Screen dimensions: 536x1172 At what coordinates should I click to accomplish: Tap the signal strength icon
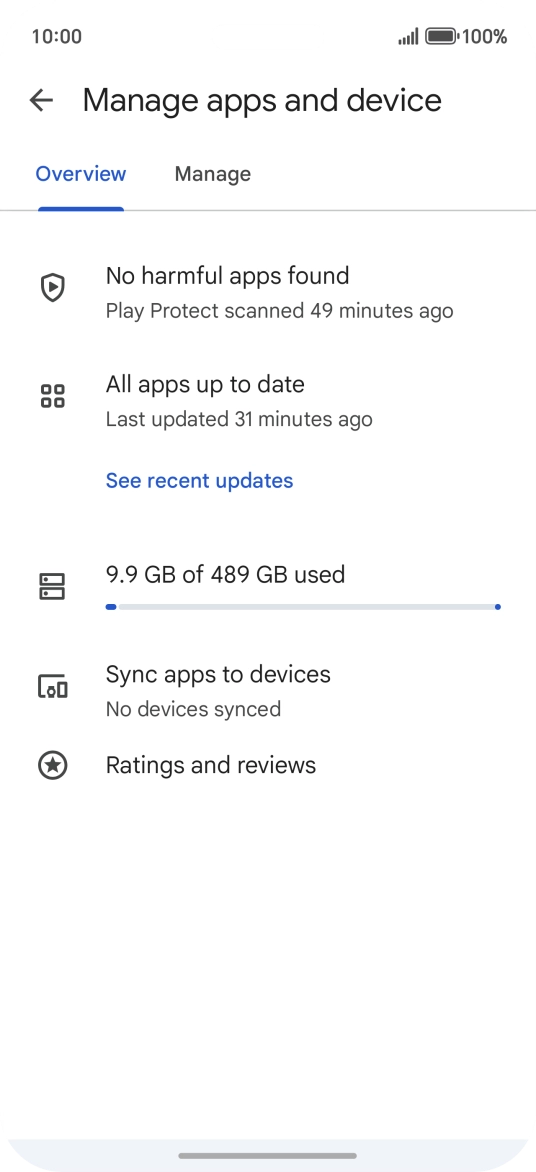tap(408, 37)
